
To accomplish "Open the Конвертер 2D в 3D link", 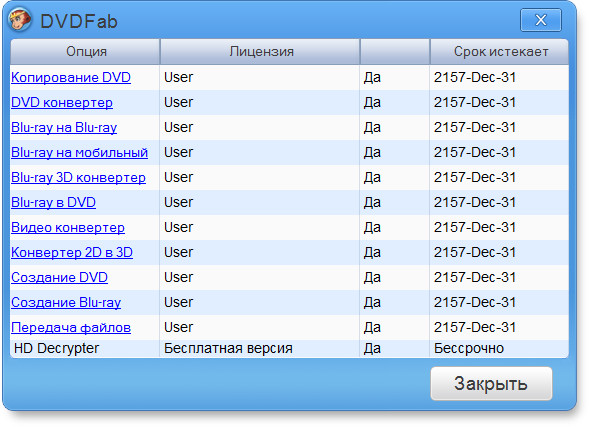I will 72,252.
